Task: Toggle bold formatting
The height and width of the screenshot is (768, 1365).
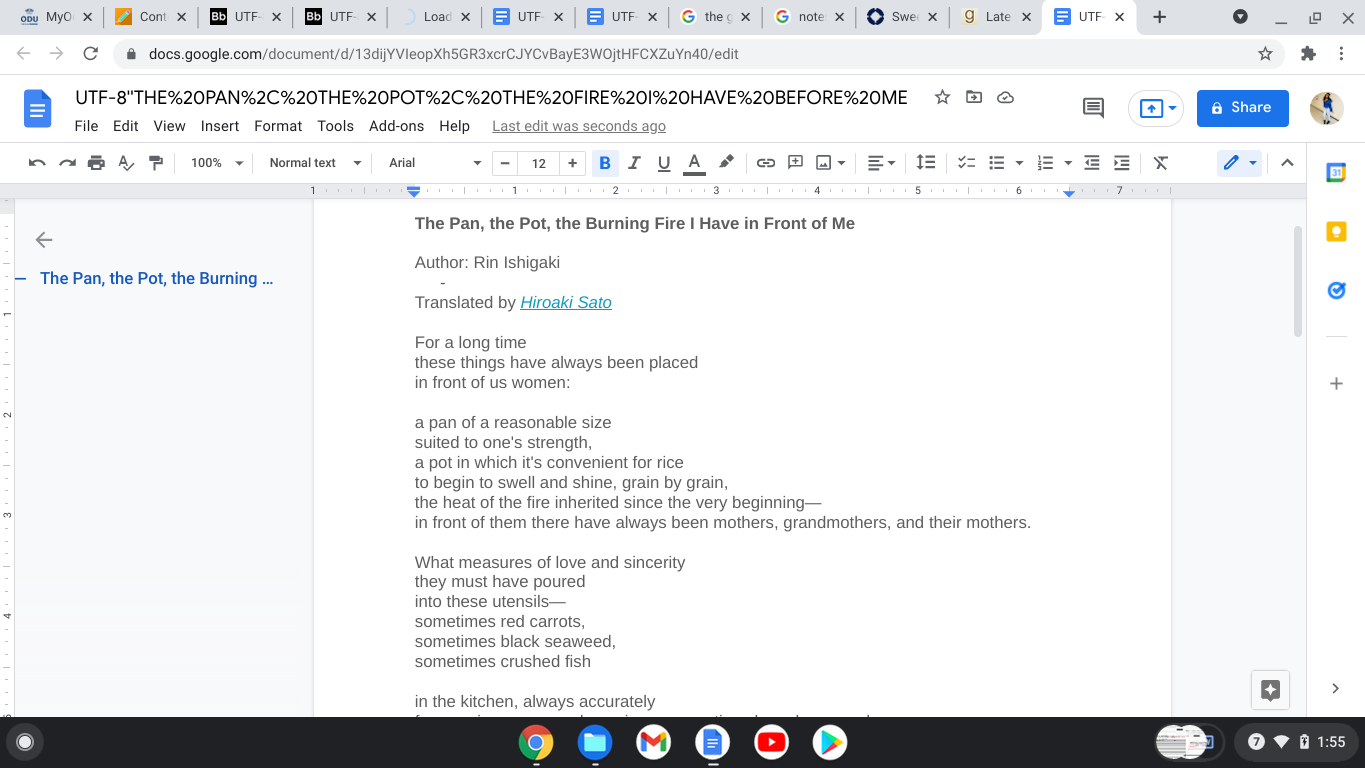Action: click(x=604, y=163)
